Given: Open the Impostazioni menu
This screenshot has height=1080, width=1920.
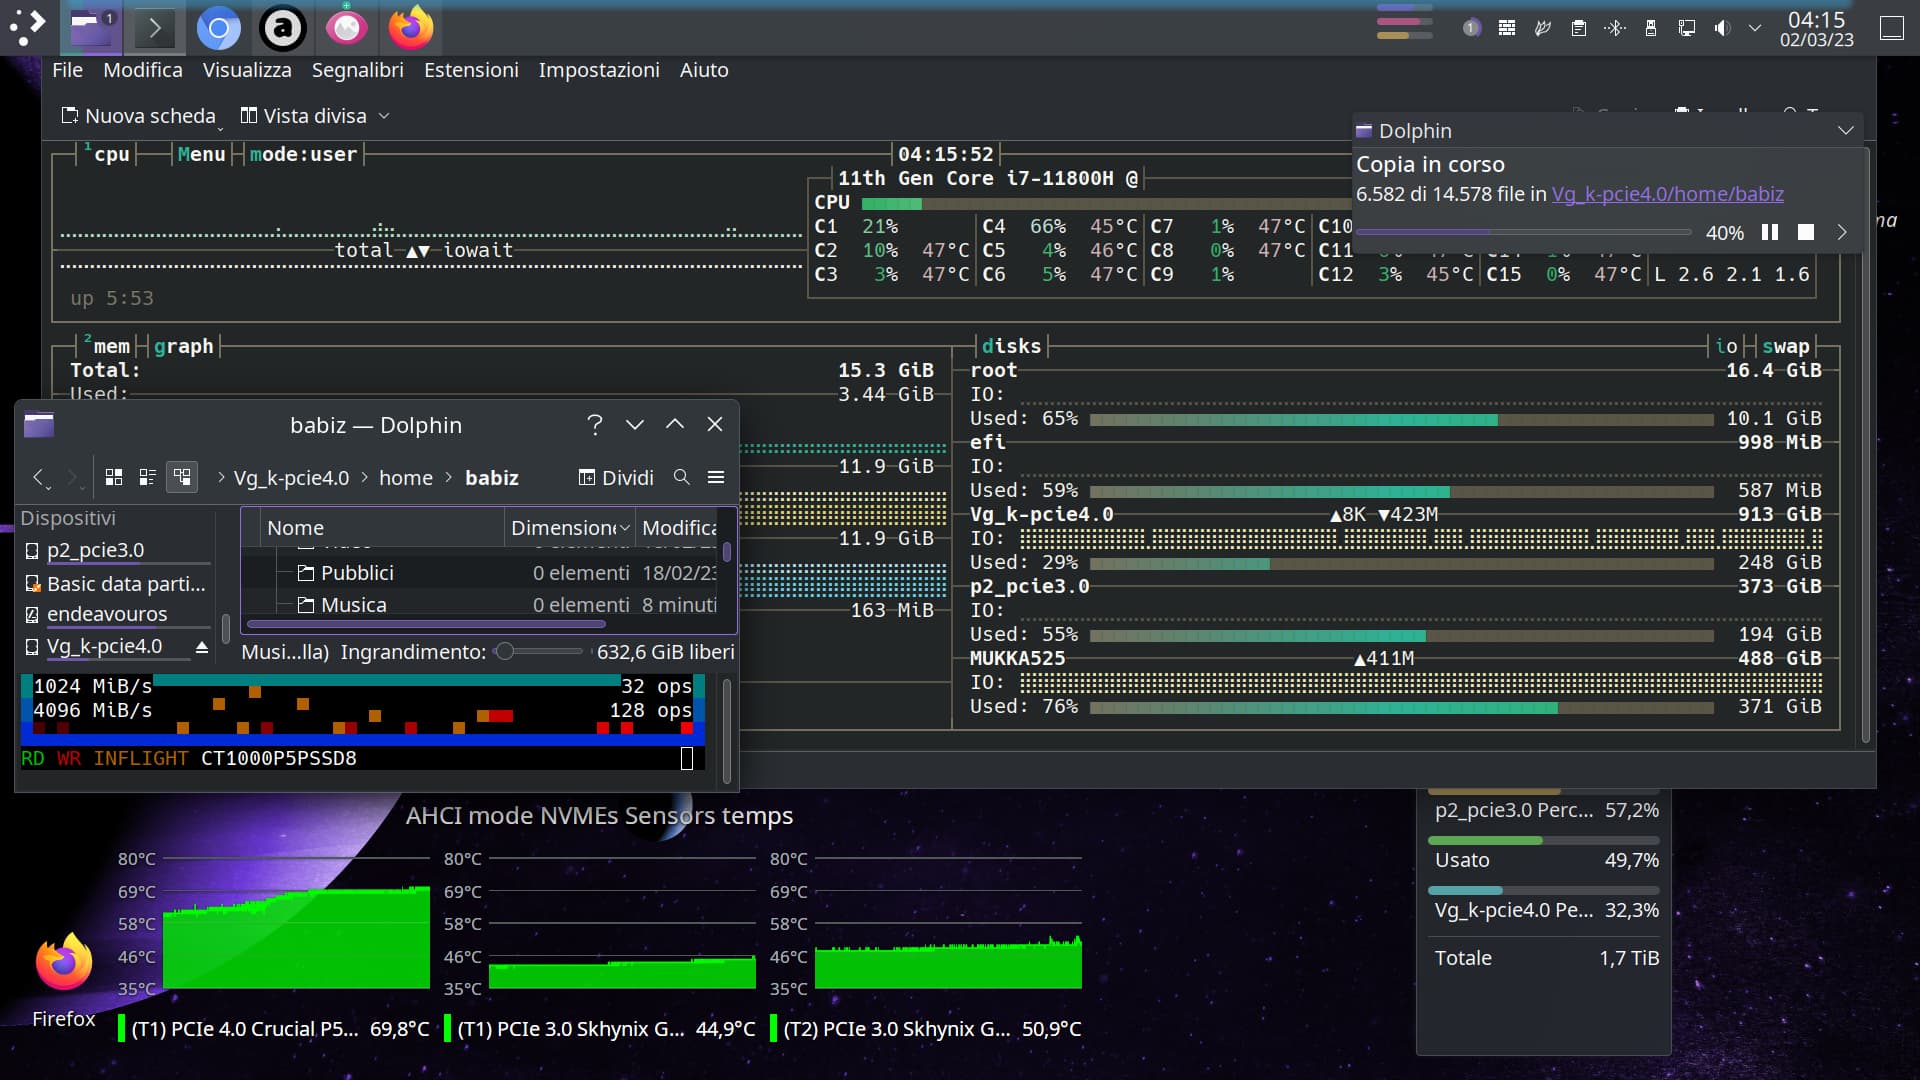Looking at the screenshot, I should coord(598,70).
